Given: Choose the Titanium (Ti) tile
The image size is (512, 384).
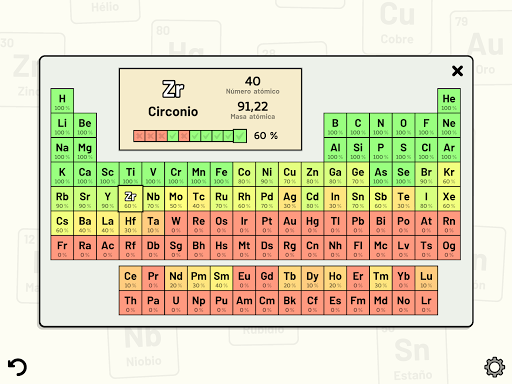Looking at the screenshot, I should pyautogui.click(x=130, y=174).
